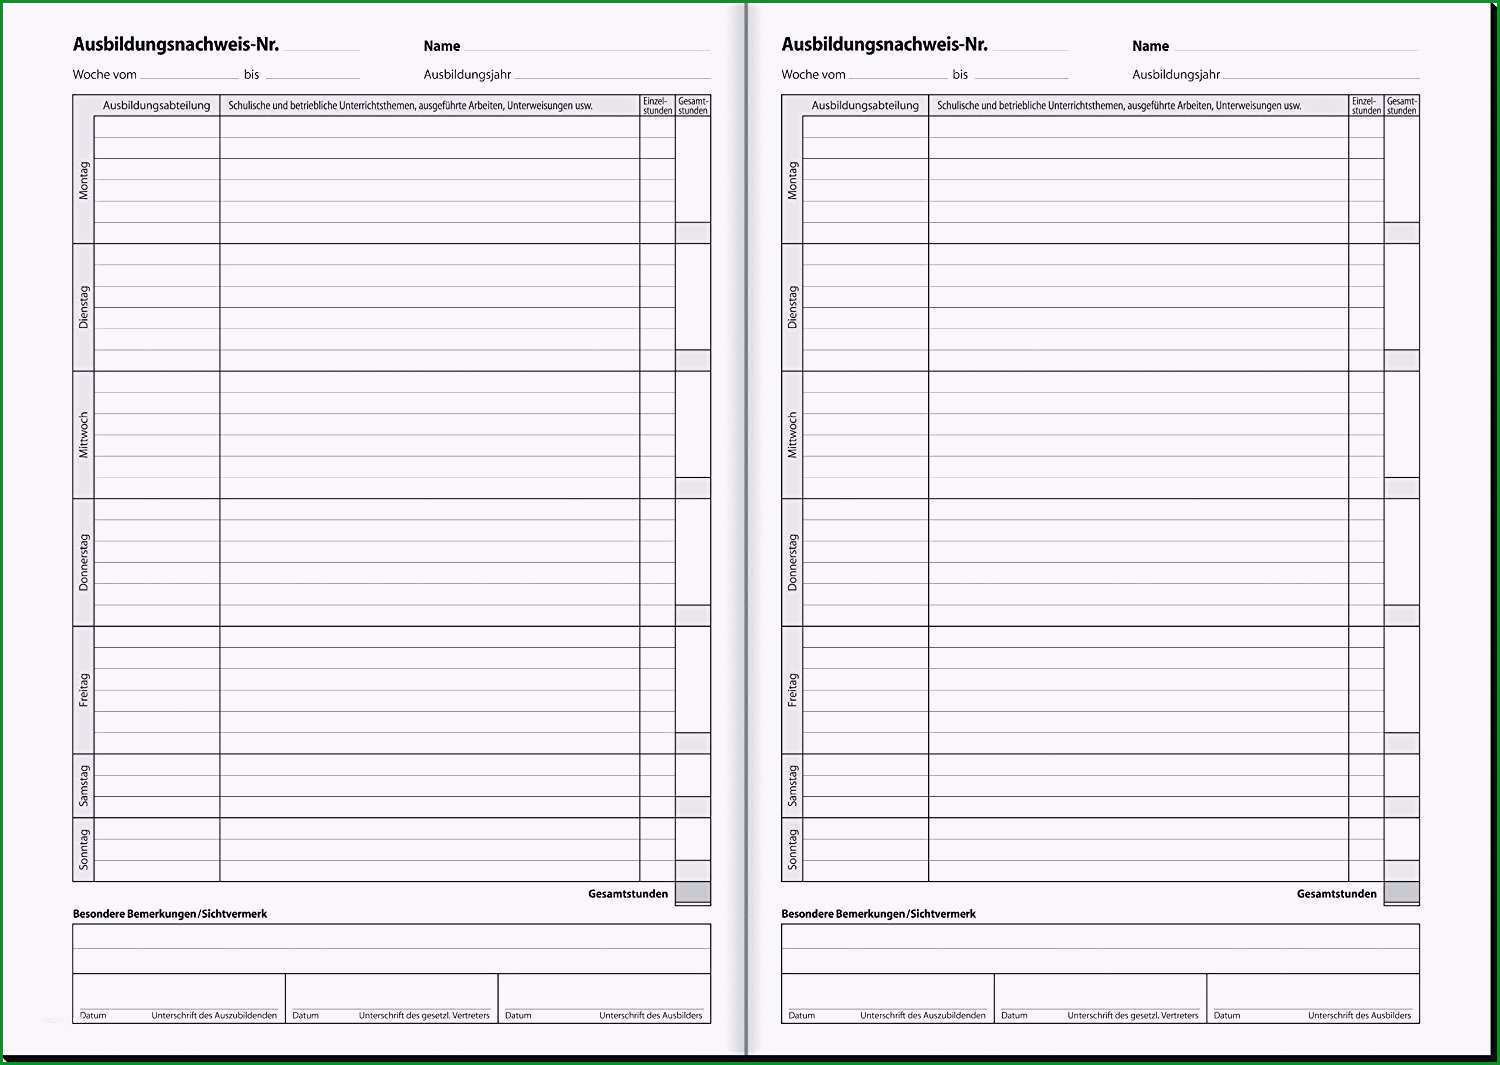Select the Donnerstag label on left page

point(83,562)
